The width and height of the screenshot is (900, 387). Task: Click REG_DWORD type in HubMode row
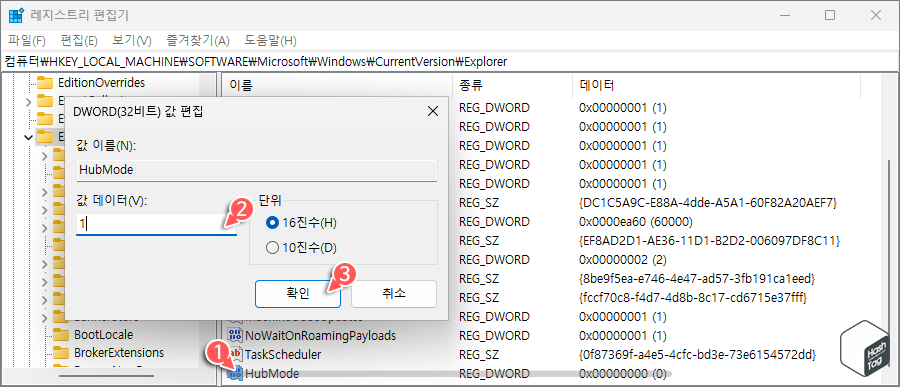(x=494, y=374)
